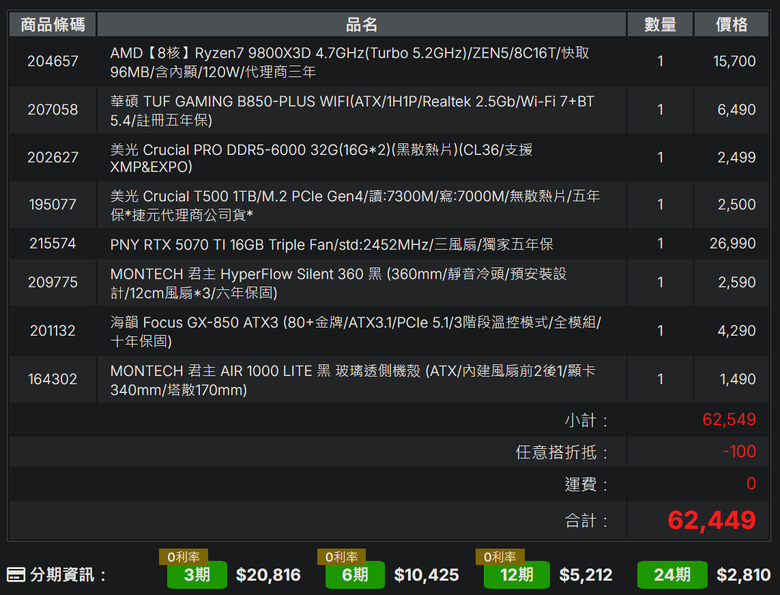This screenshot has height=595, width=780.
Task: Click product code 204657
Action: coord(53,61)
